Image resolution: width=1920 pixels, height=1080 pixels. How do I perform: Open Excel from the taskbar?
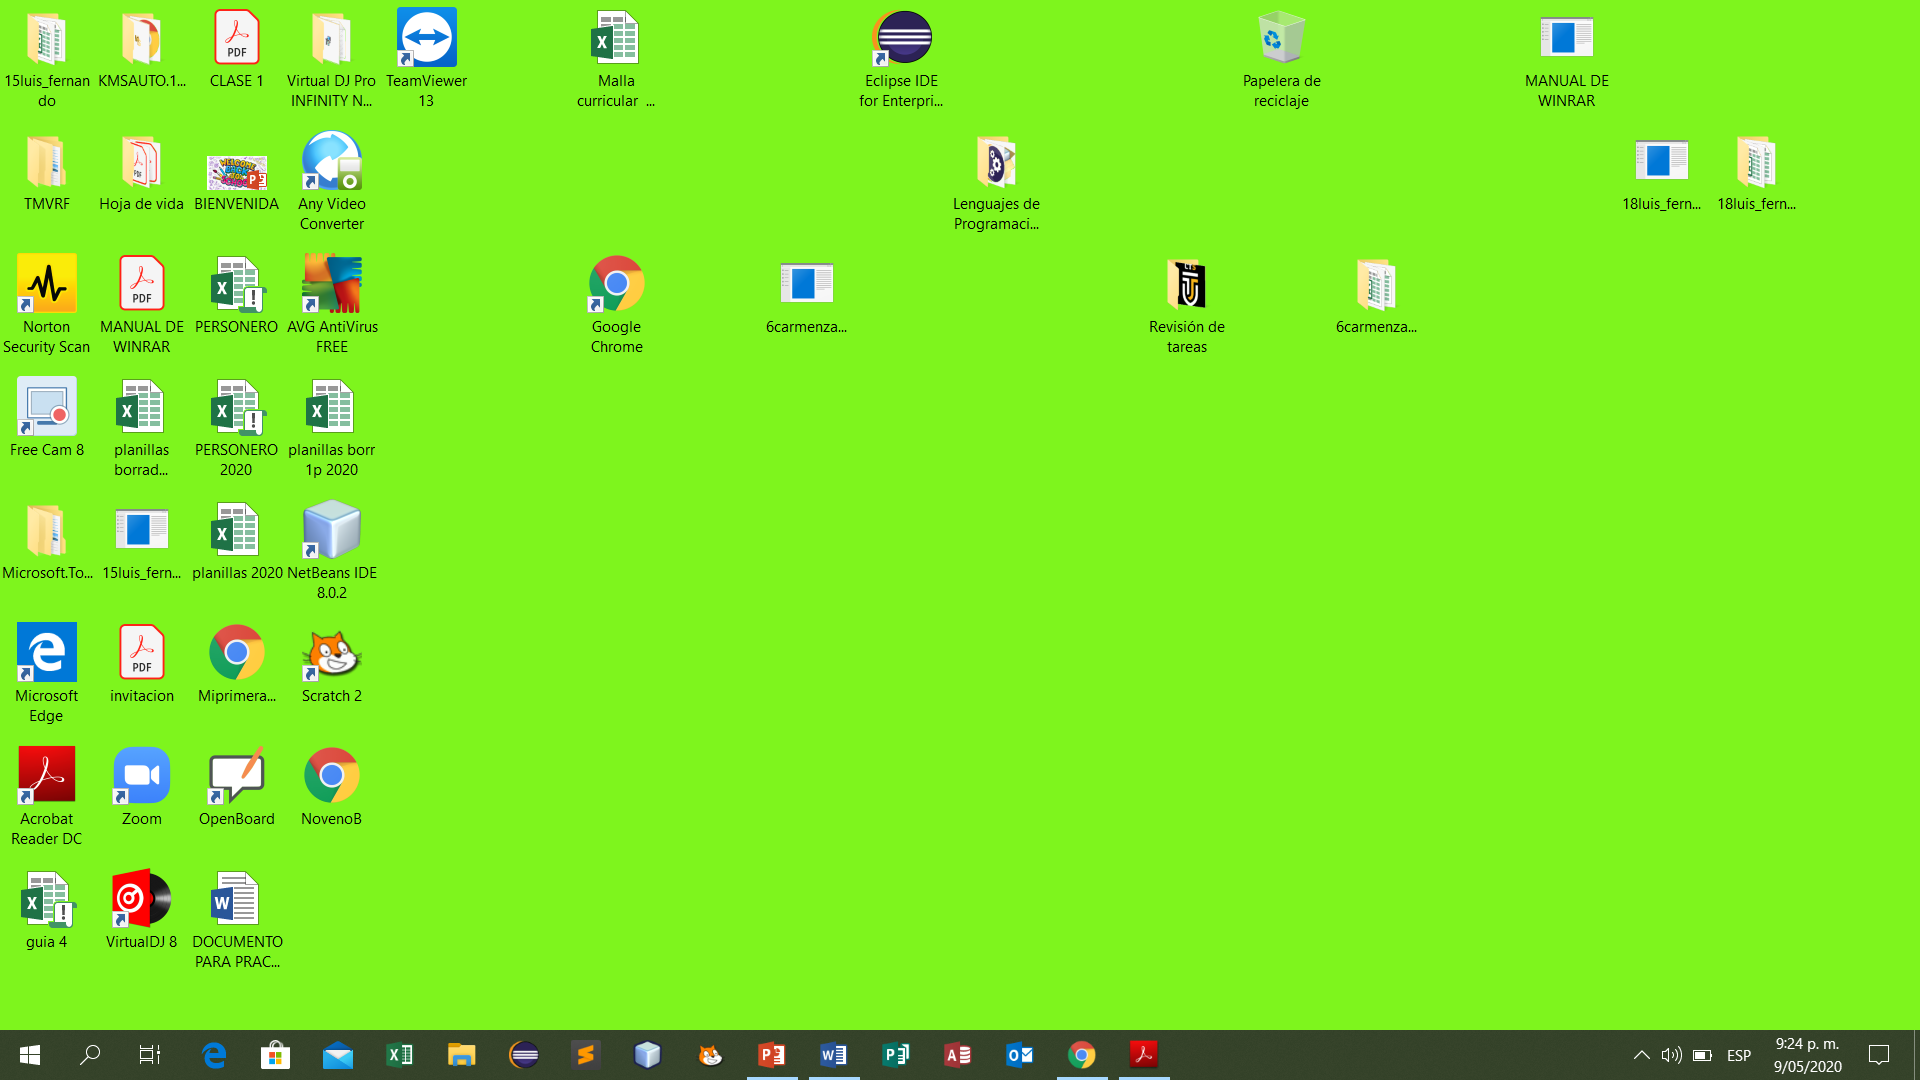coord(399,1055)
